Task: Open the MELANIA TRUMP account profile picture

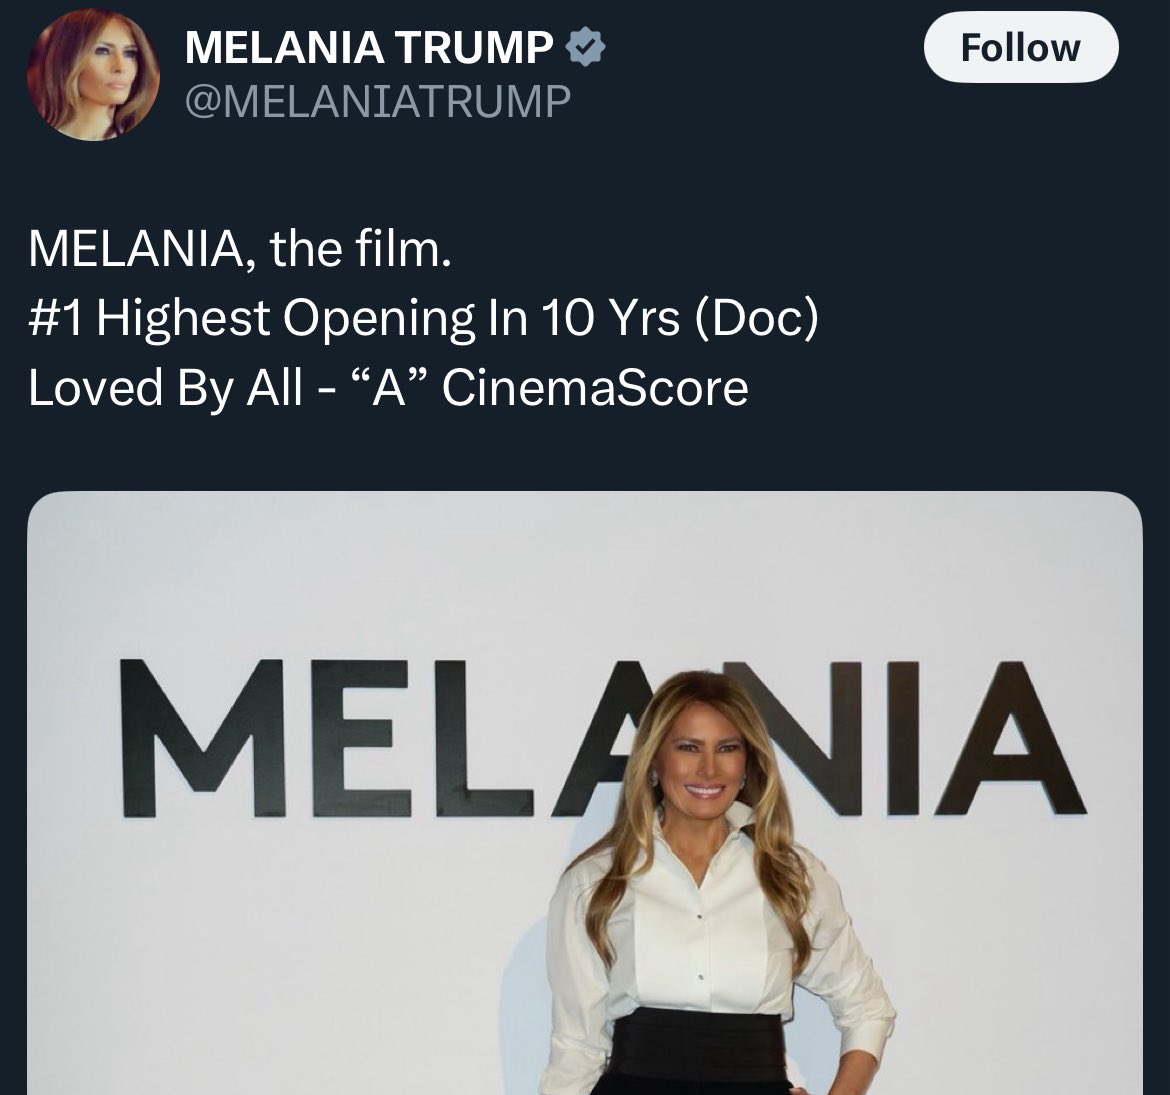Action: click(92, 75)
